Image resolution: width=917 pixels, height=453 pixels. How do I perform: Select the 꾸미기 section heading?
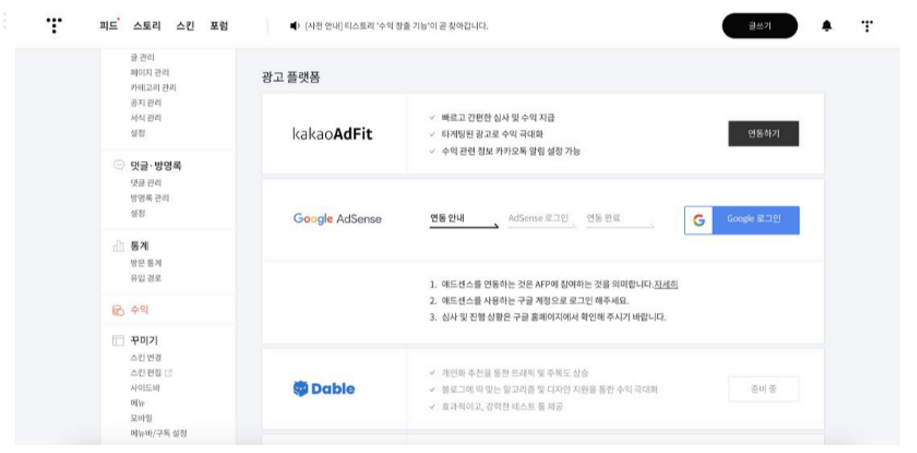(144, 341)
